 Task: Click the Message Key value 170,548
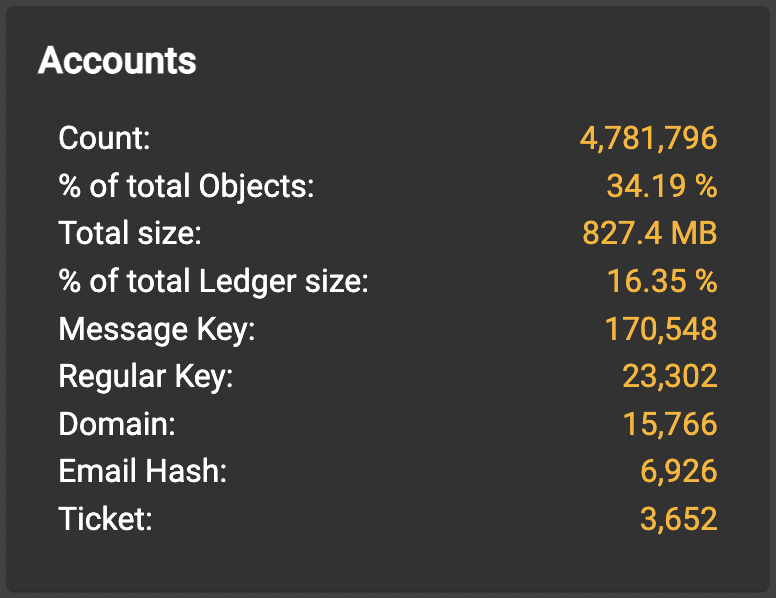661,329
